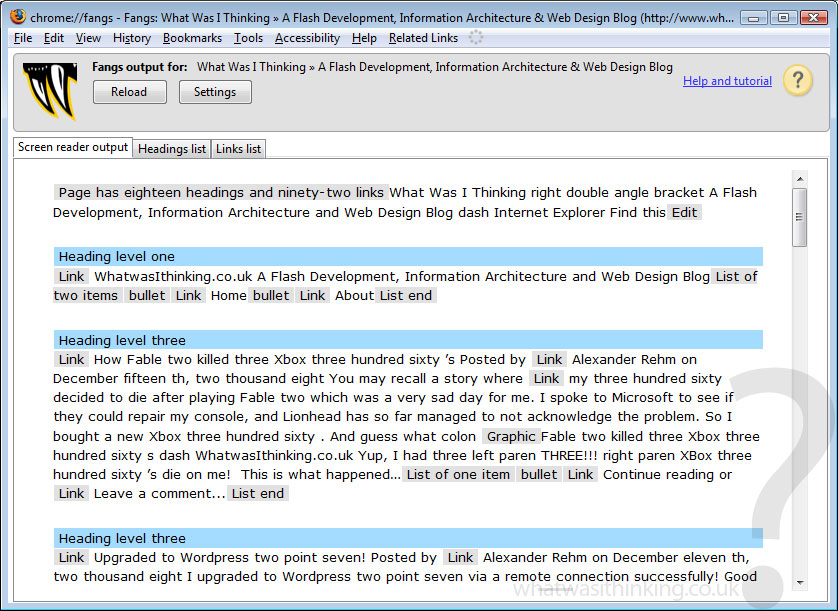Screen dimensions: 838x611
Task: Open the Bookmarks menu
Action: (x=192, y=38)
